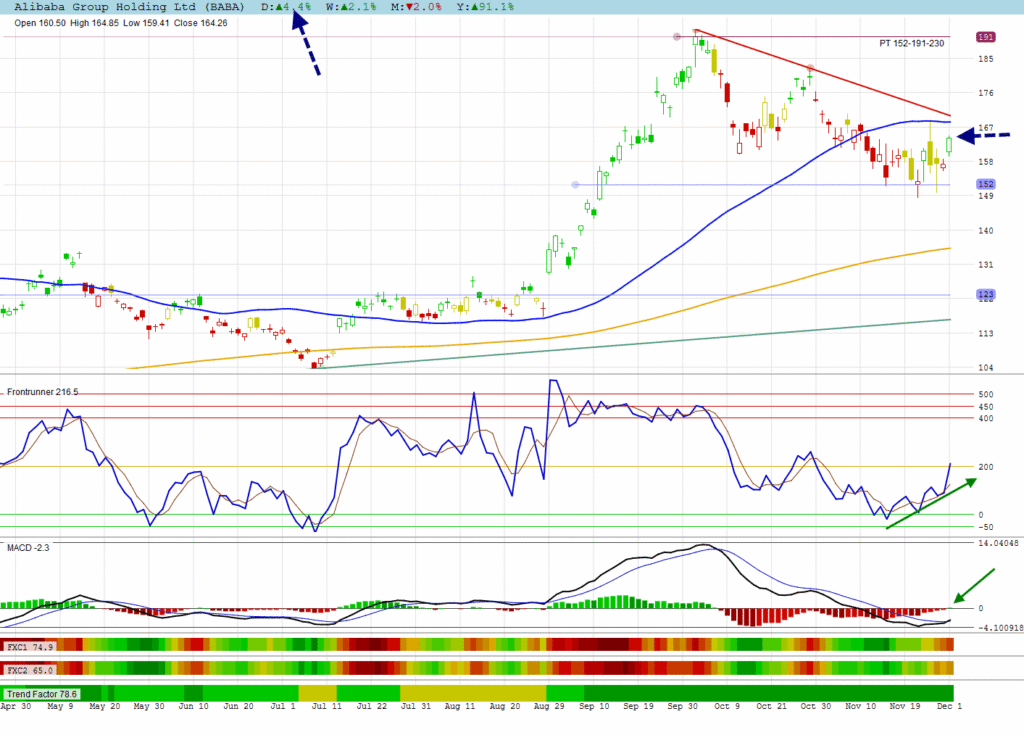1024x735 pixels.
Task: Select the circle marker on the 152 line
Action: [x=574, y=185]
